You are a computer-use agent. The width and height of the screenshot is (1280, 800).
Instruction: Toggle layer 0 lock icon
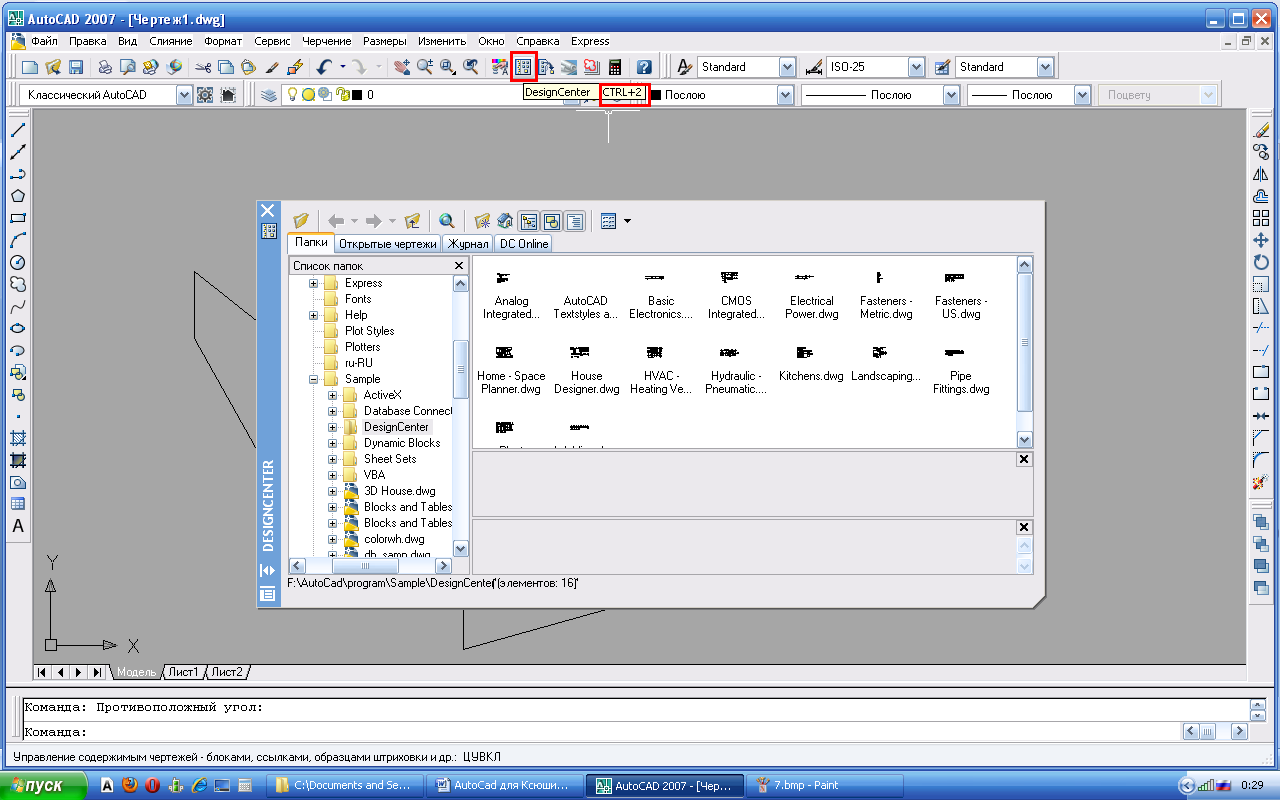[x=341, y=95]
